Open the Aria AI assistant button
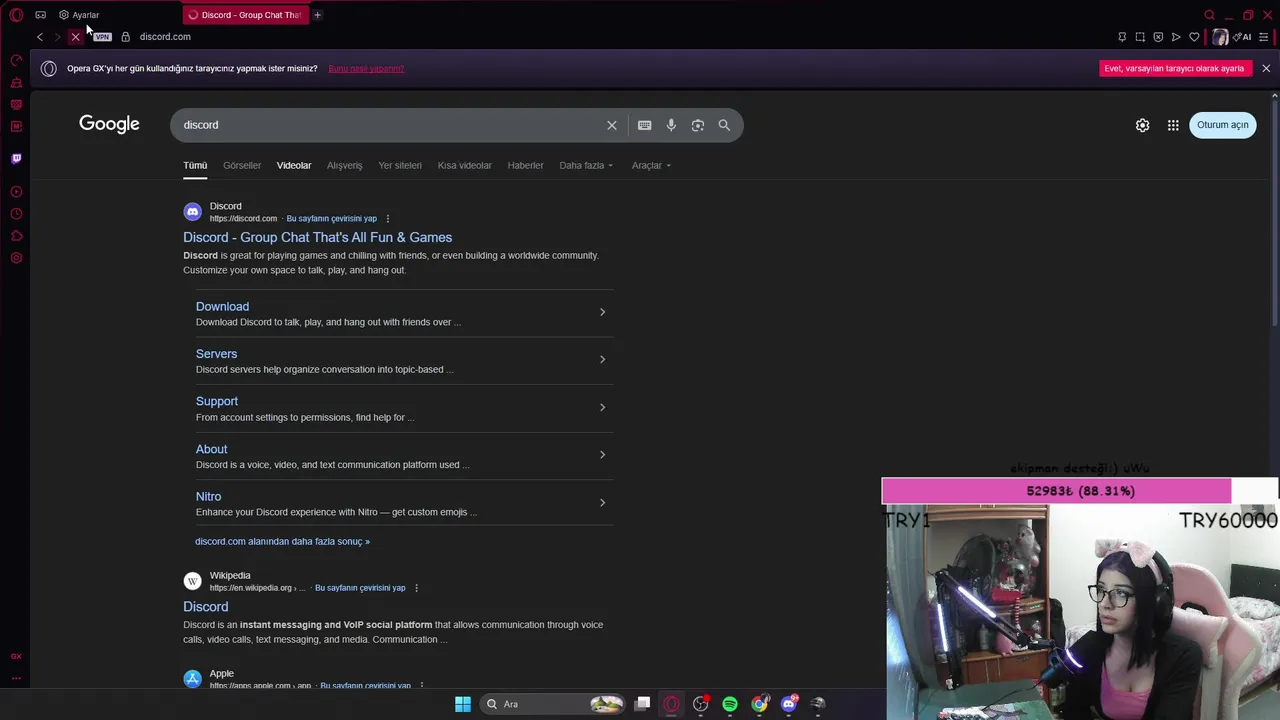1280x720 pixels. tap(1243, 37)
